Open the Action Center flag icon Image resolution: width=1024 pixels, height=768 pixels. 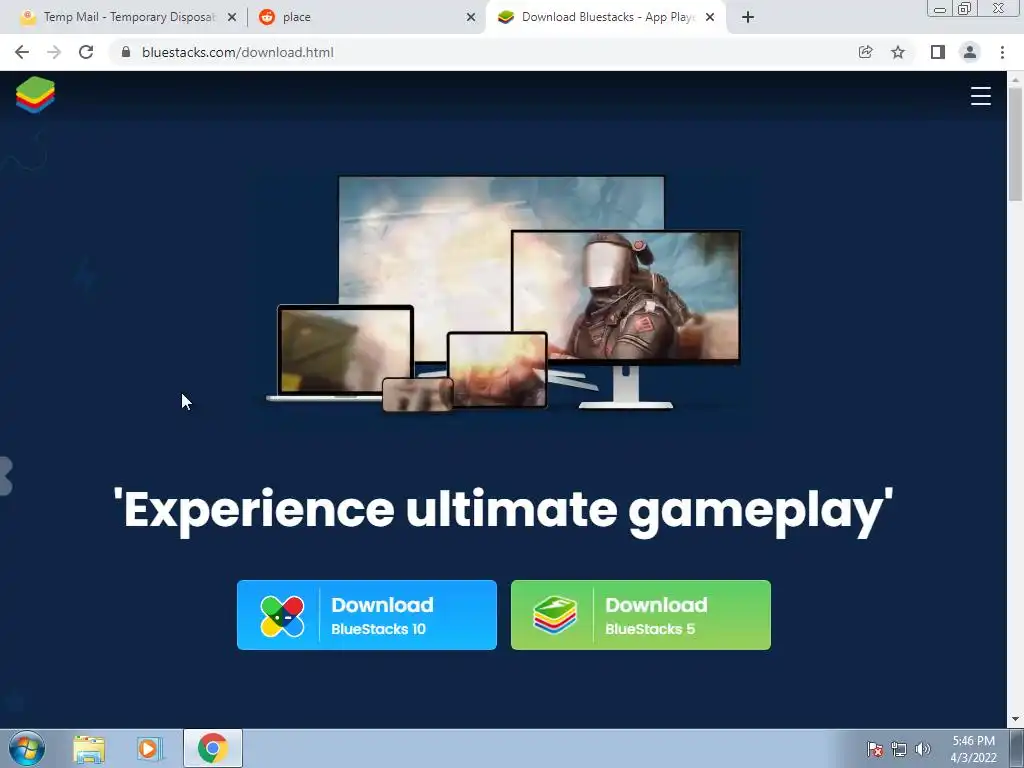875,749
